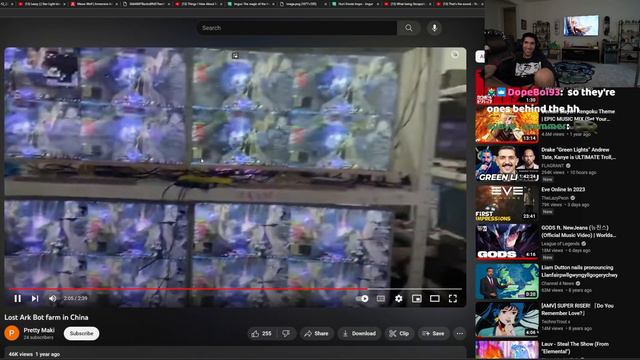Share this video
640x360 pixels.
(316, 333)
